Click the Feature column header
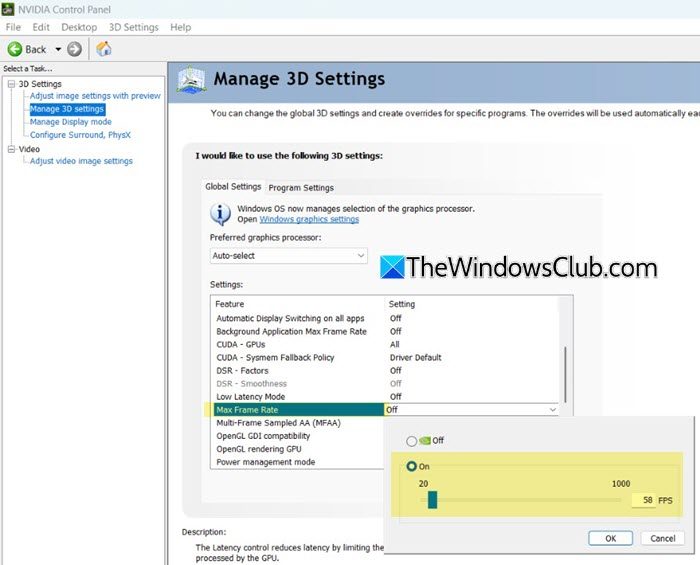The width and height of the screenshot is (700, 565). pos(229,304)
